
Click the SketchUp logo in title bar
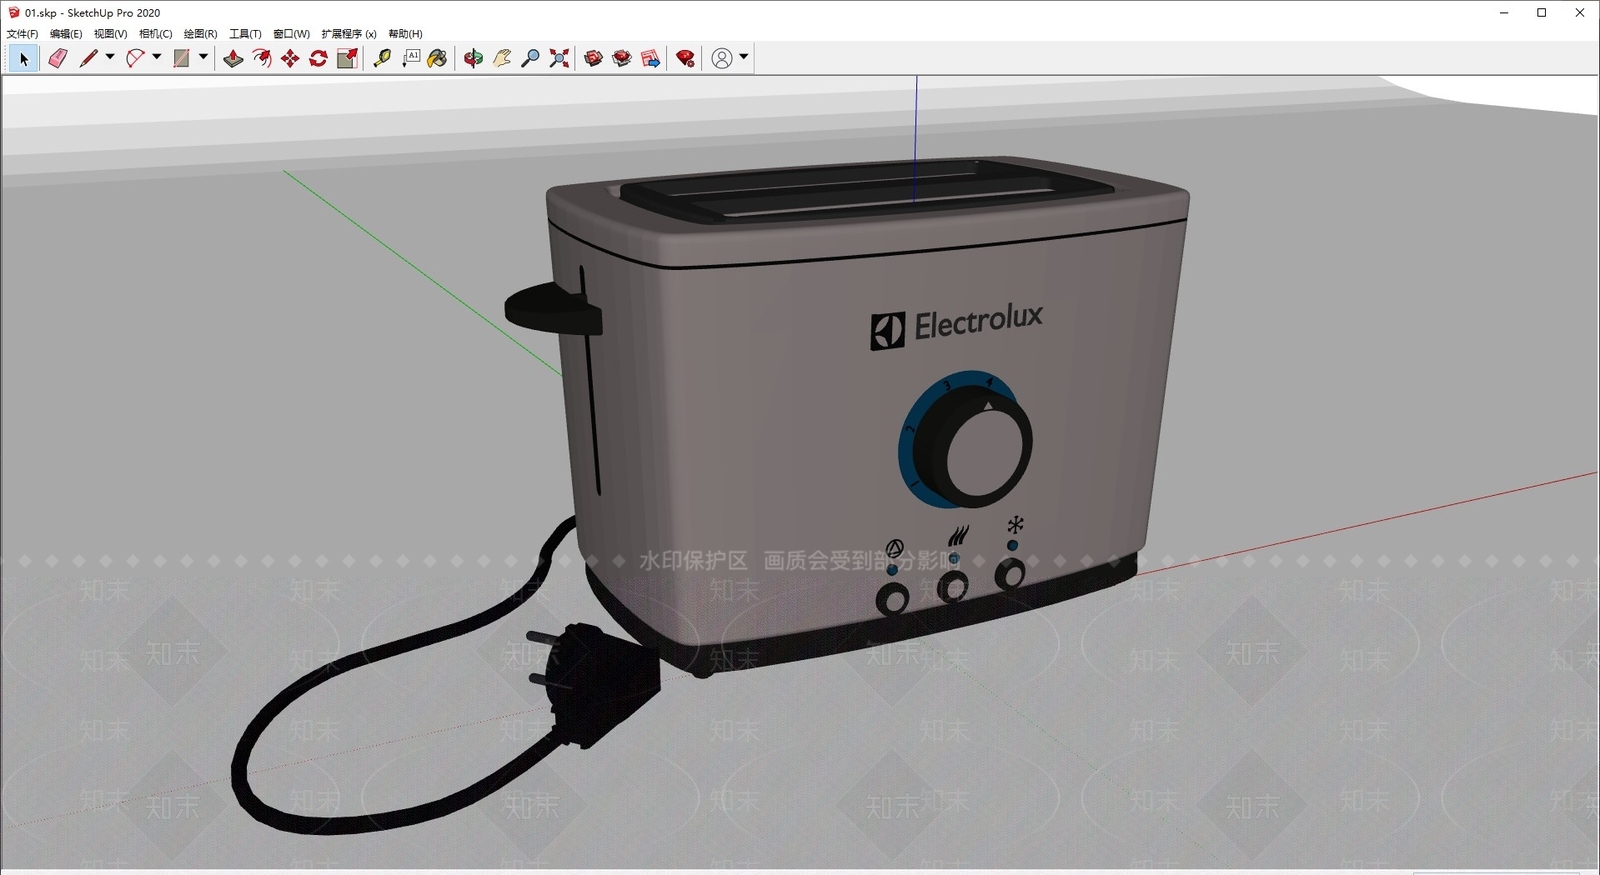click(x=14, y=13)
